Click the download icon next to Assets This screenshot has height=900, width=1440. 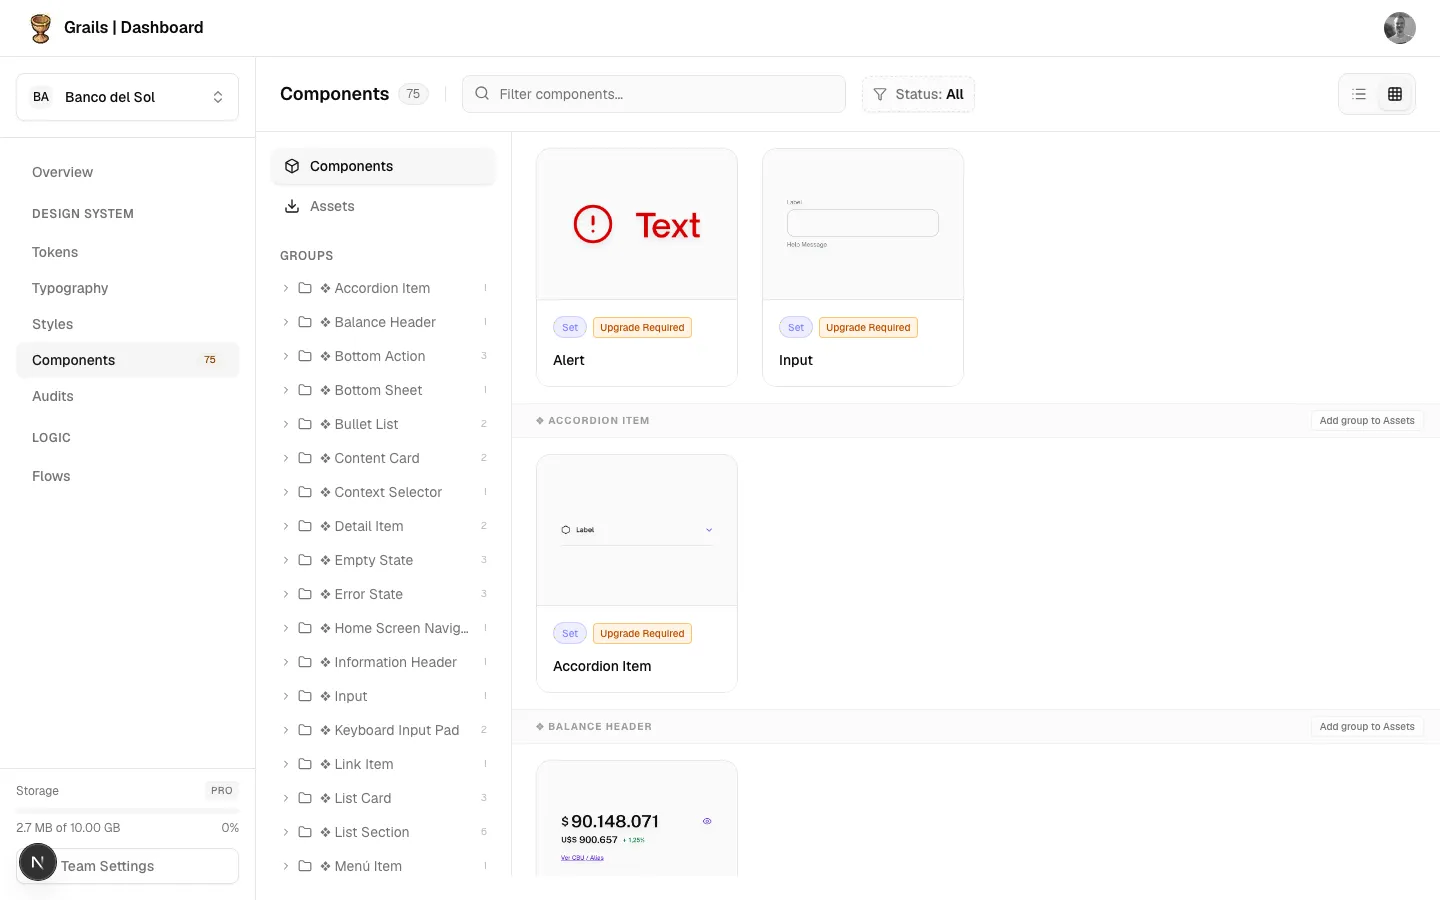pos(292,206)
